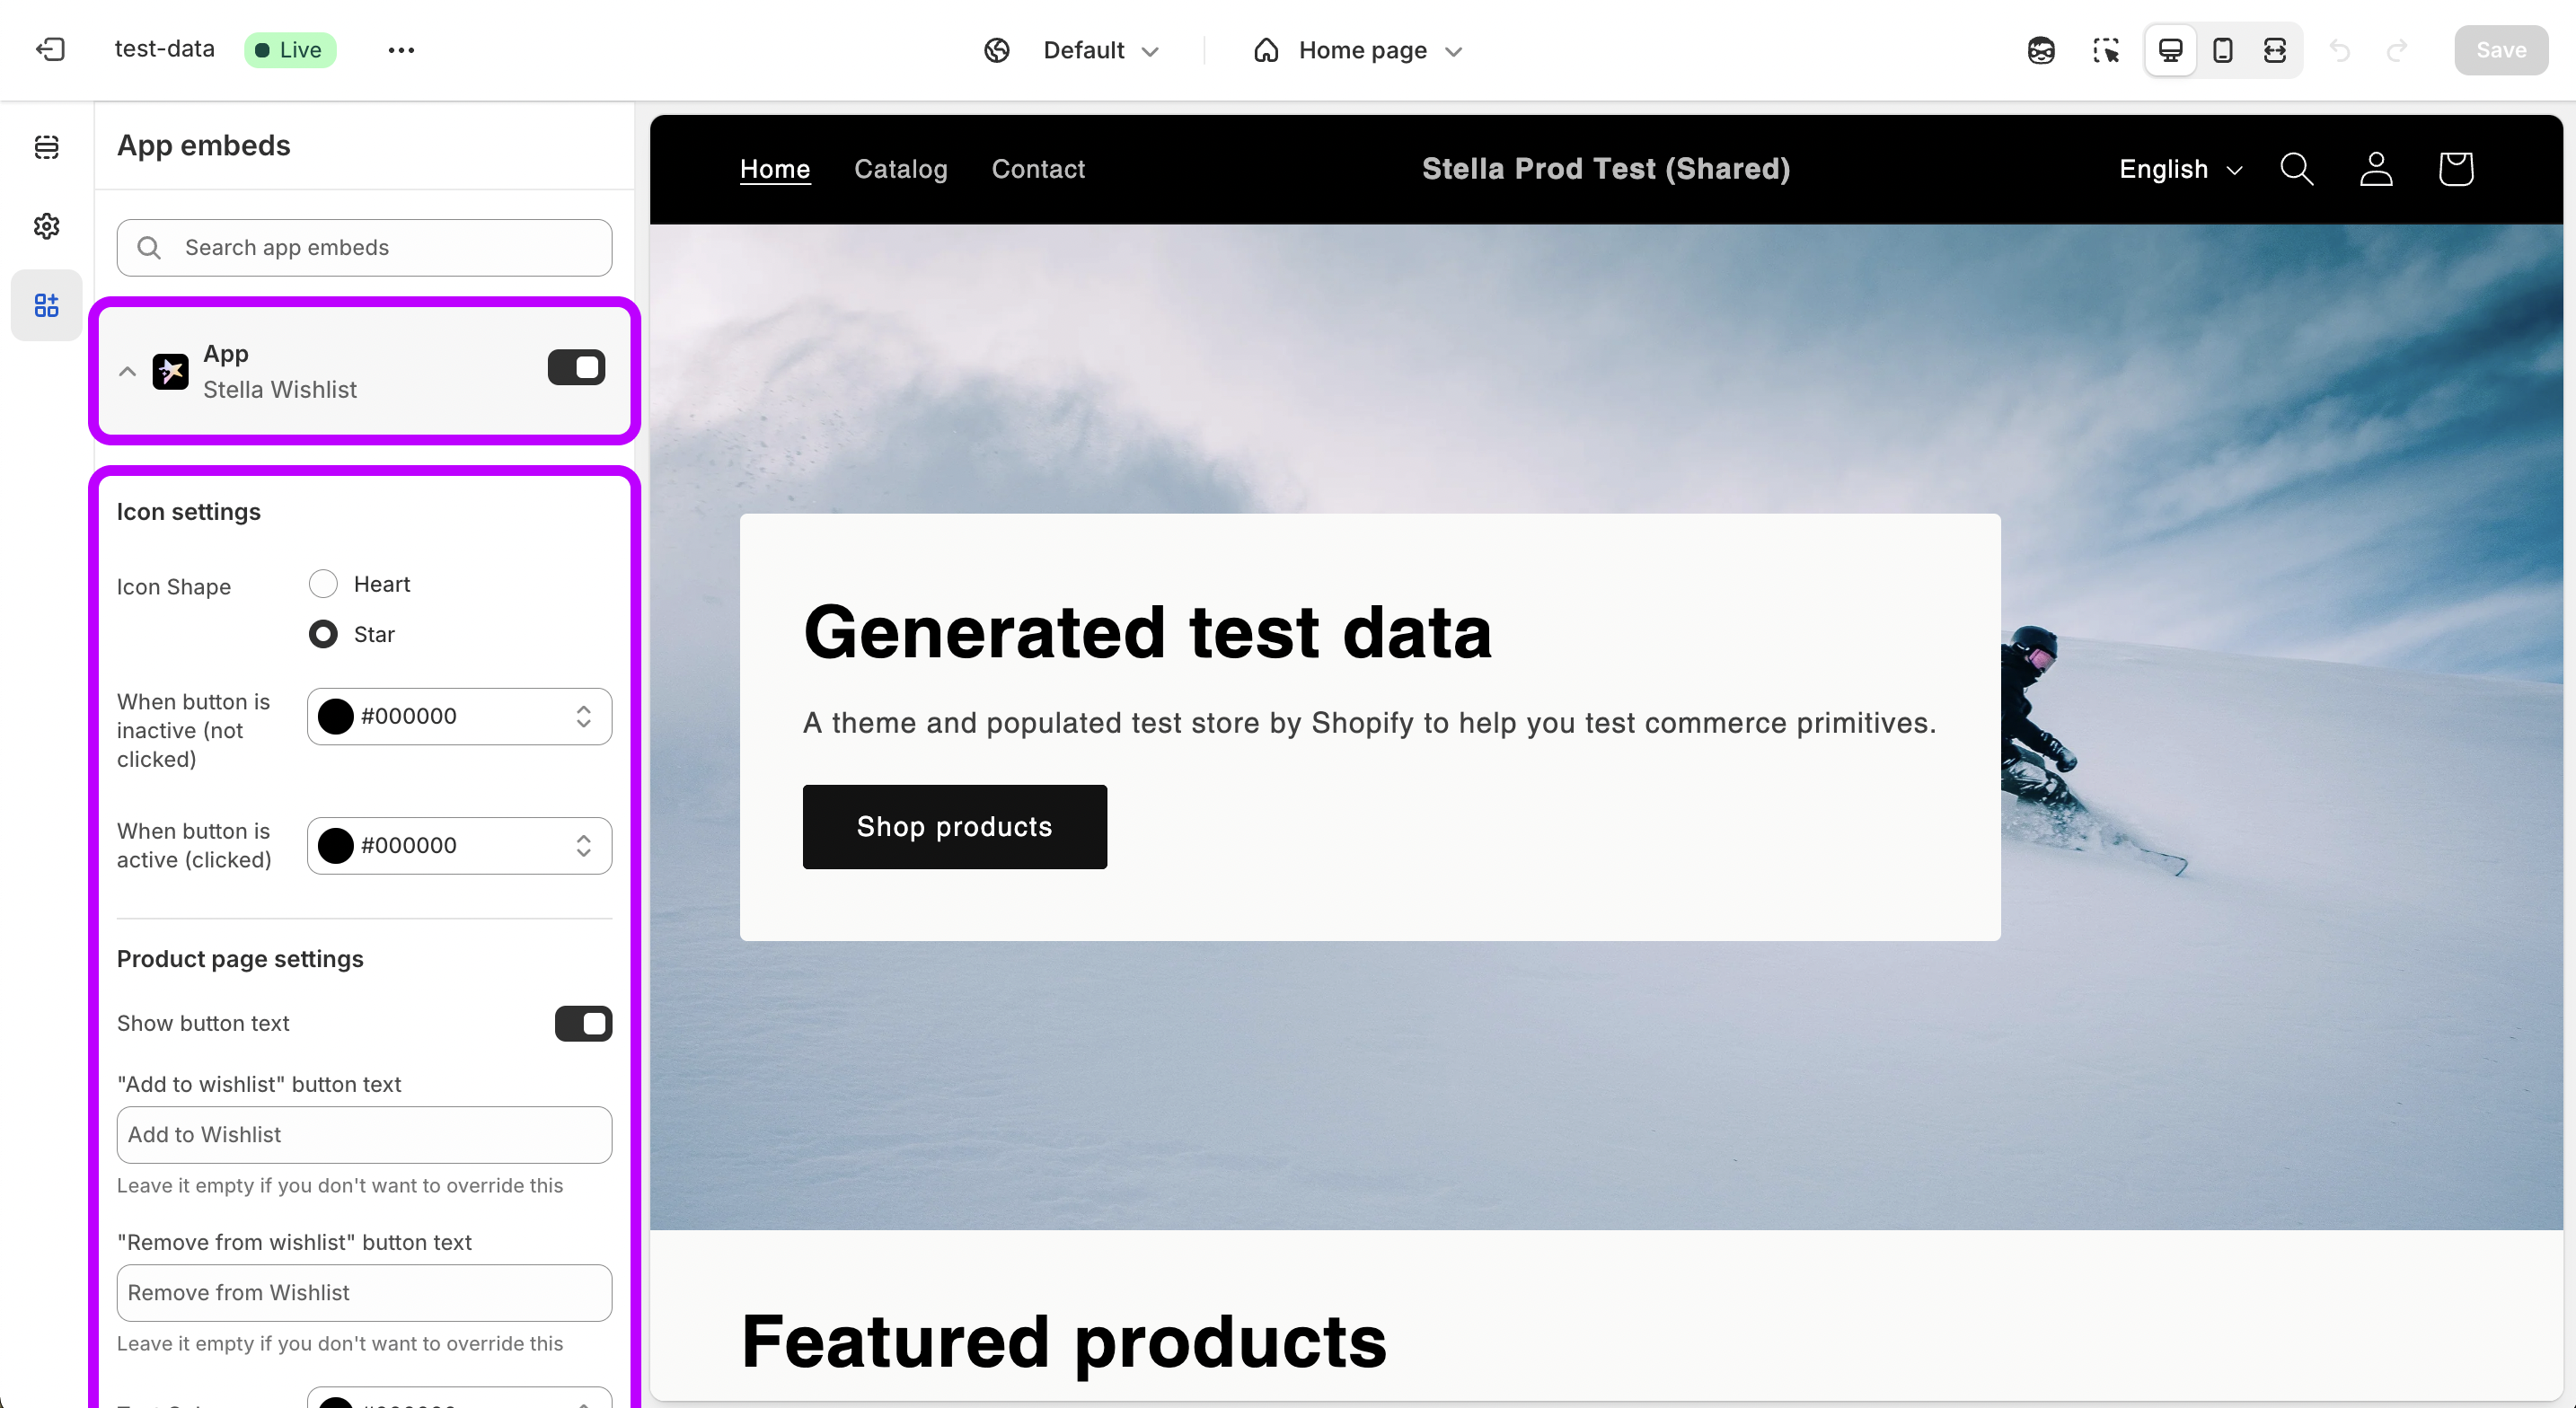The width and height of the screenshot is (2576, 1408).
Task: Open the Catalog menu link
Action: coord(900,169)
